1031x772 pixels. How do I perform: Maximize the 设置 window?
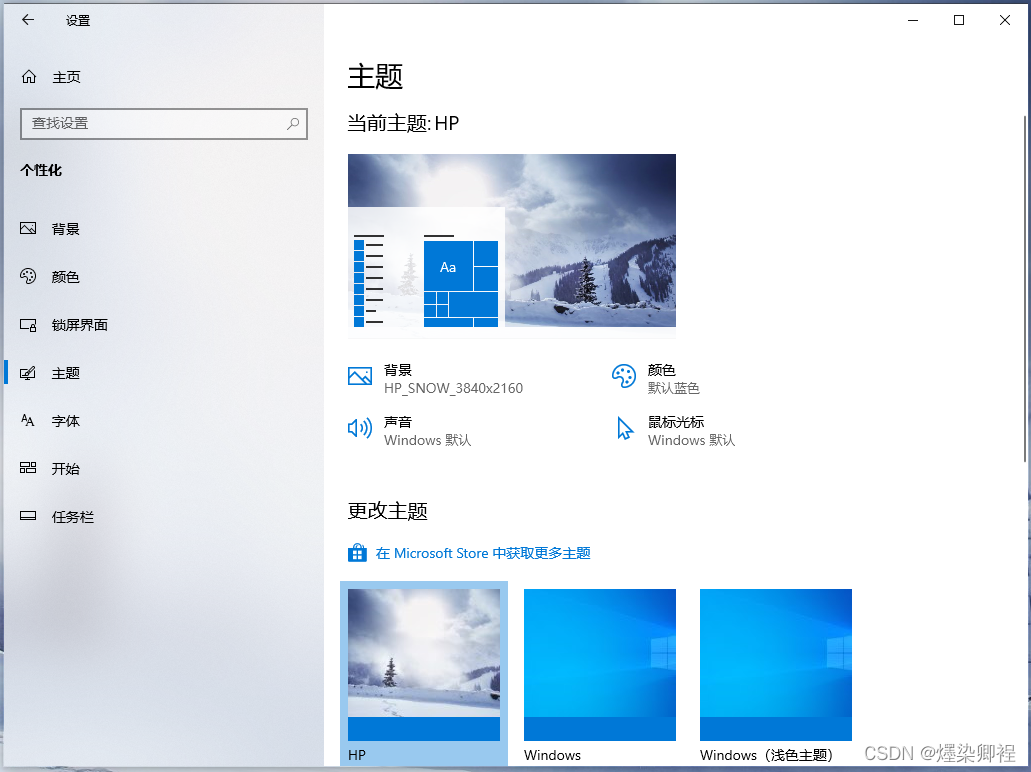pos(959,20)
